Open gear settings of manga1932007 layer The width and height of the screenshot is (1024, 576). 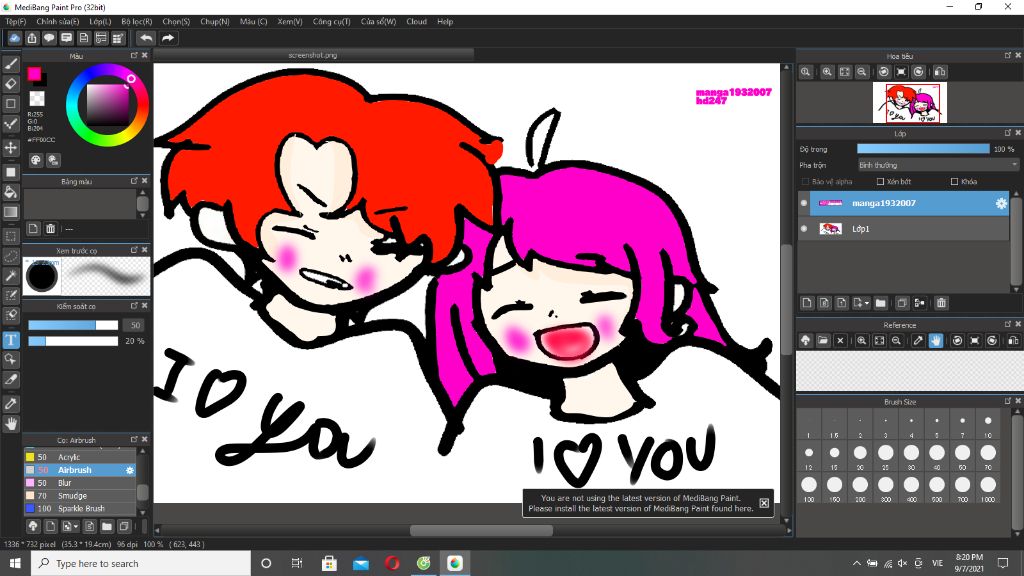tap(1001, 203)
